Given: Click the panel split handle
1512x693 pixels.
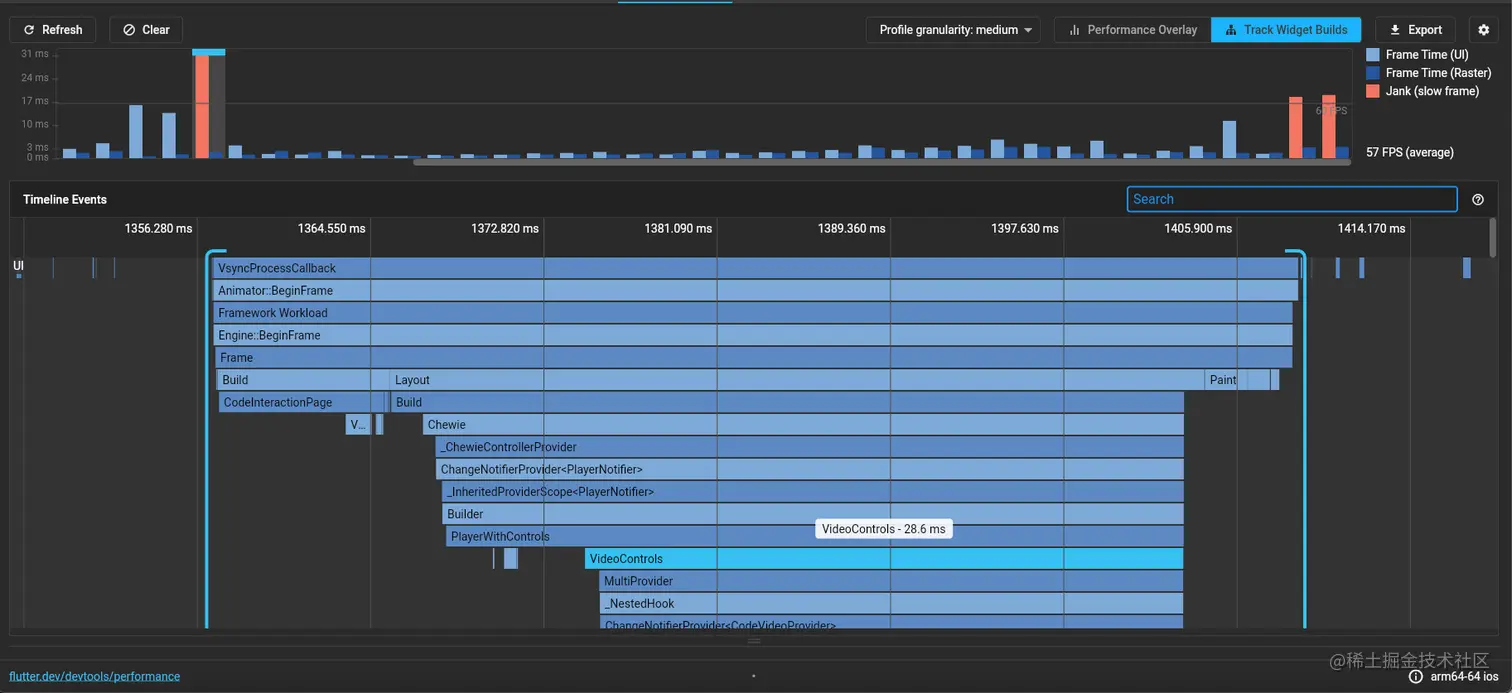Looking at the screenshot, I should (x=755, y=641).
